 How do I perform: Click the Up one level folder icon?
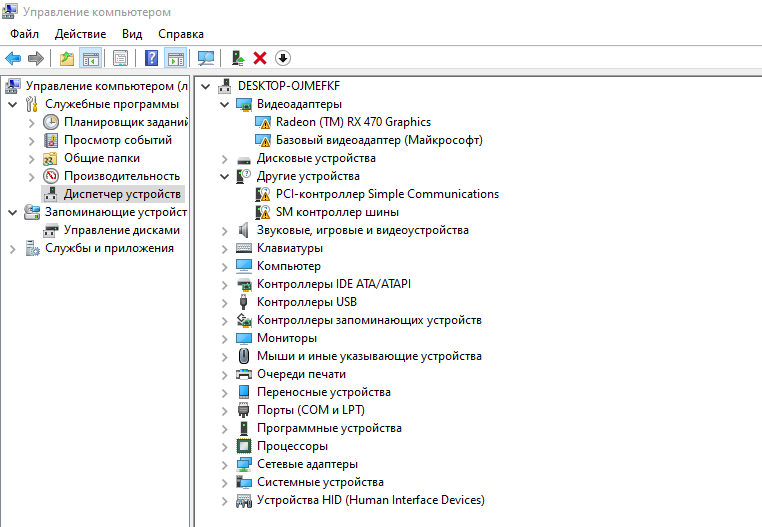pyautogui.click(x=67, y=58)
